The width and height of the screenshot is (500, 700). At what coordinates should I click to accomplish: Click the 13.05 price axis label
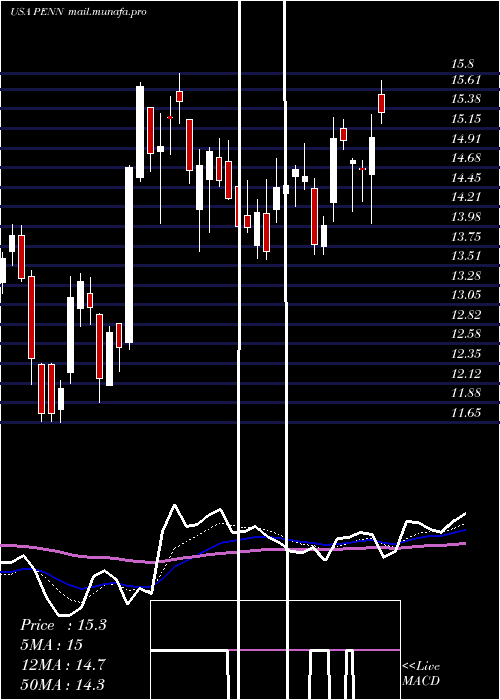(x=466, y=295)
